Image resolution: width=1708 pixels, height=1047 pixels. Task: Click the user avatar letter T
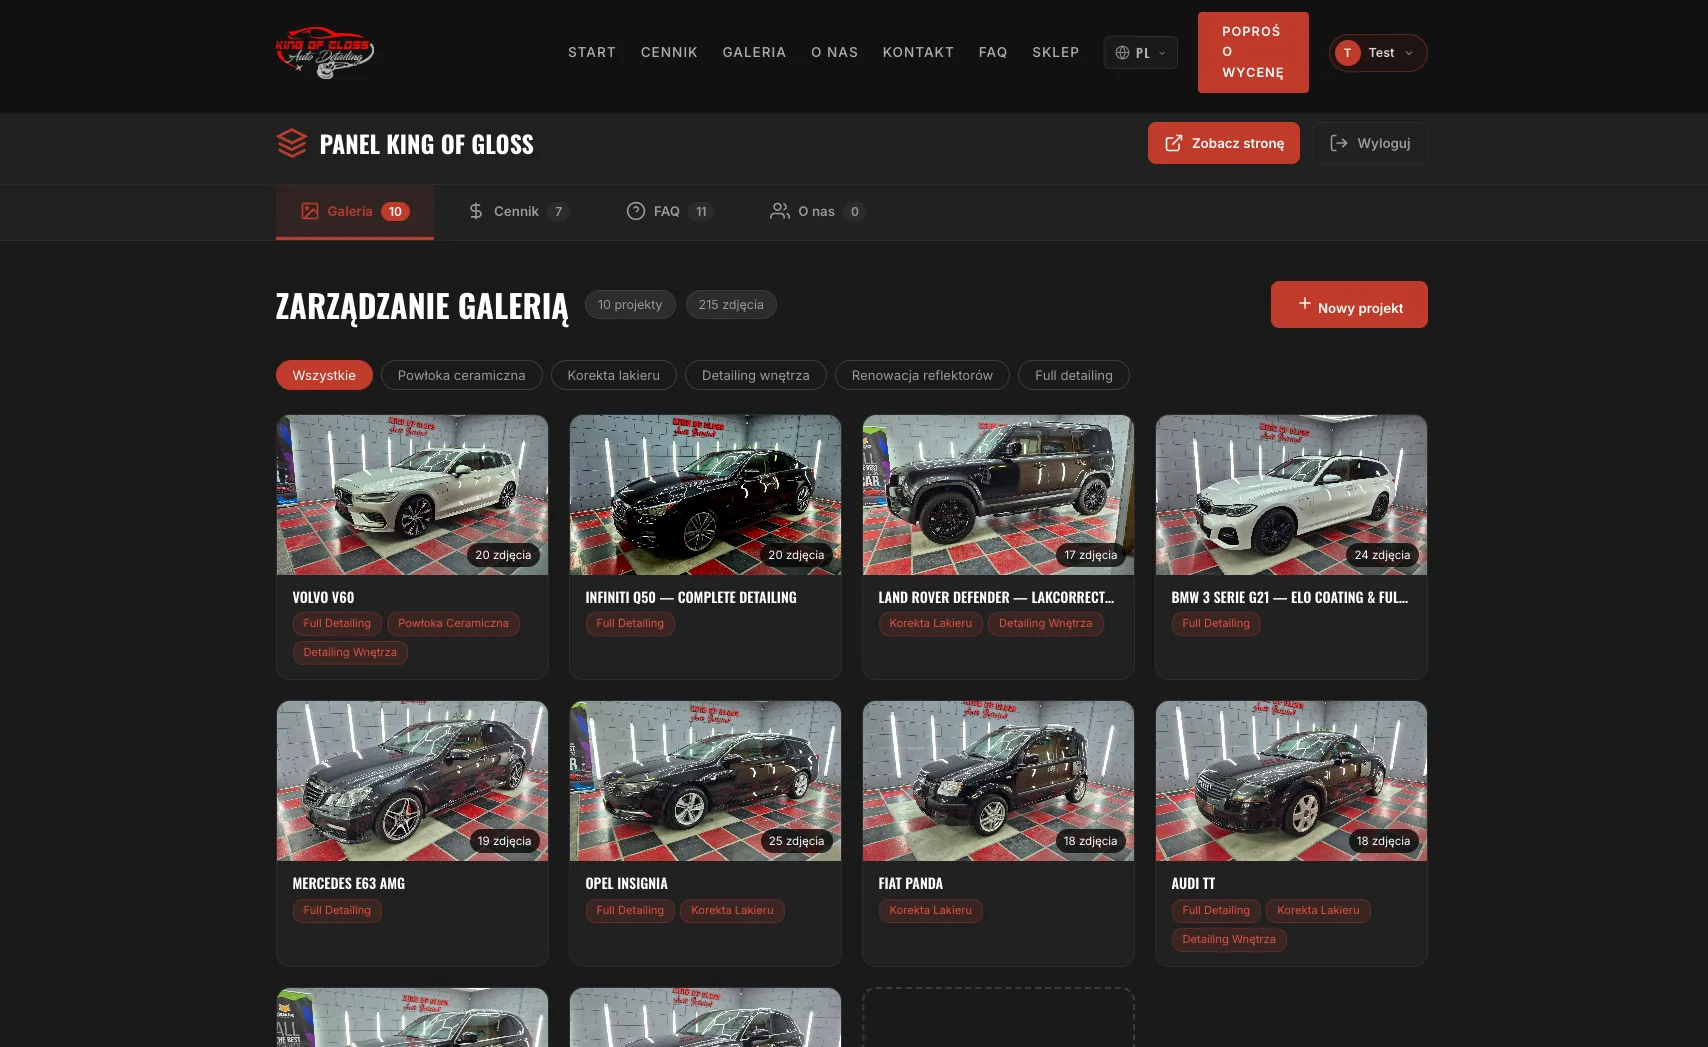1347,53
